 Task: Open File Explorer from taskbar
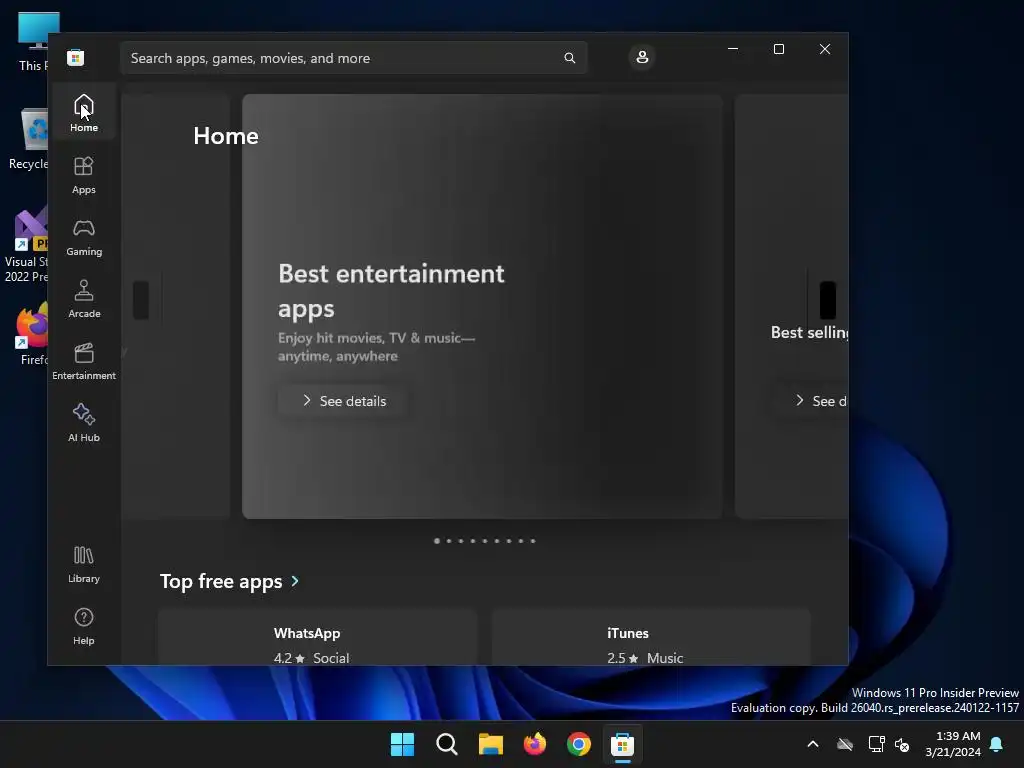(x=490, y=744)
